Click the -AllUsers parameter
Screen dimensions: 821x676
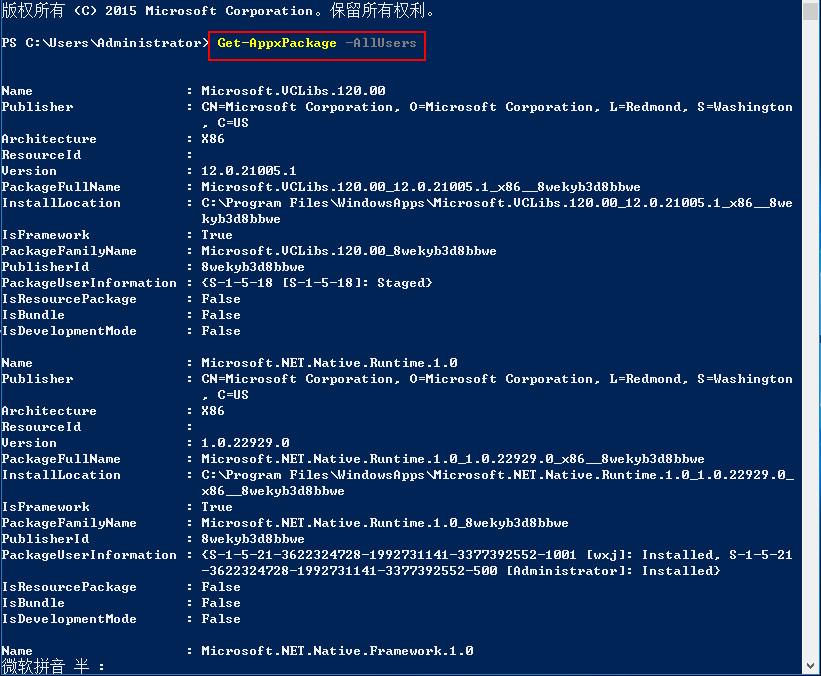(380, 43)
